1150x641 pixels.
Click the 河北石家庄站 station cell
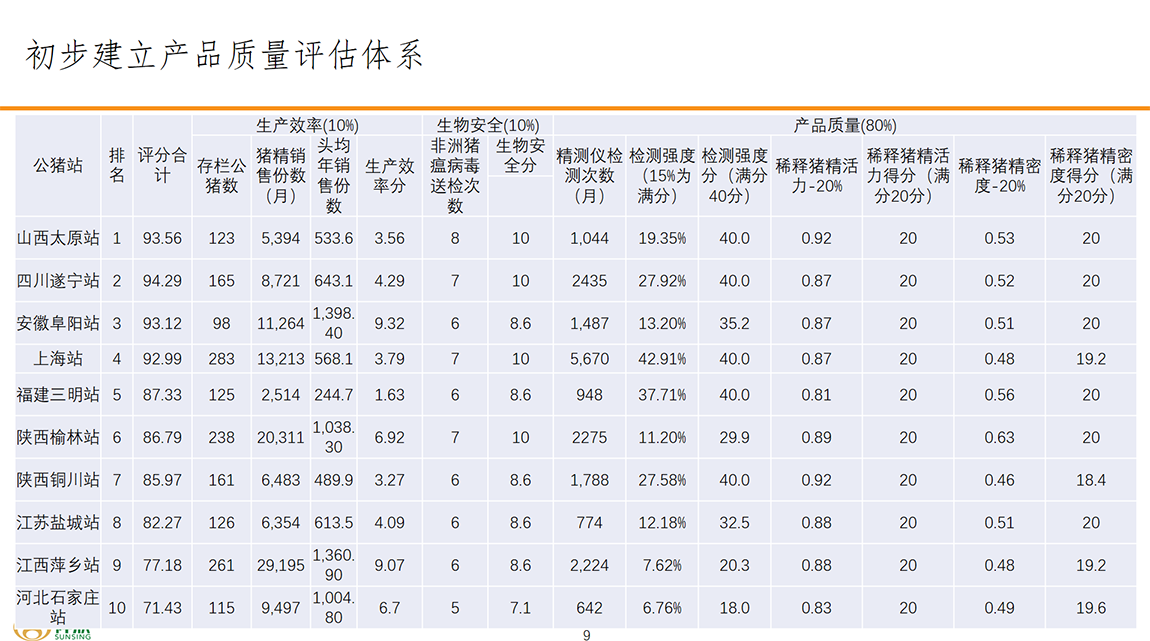58,608
